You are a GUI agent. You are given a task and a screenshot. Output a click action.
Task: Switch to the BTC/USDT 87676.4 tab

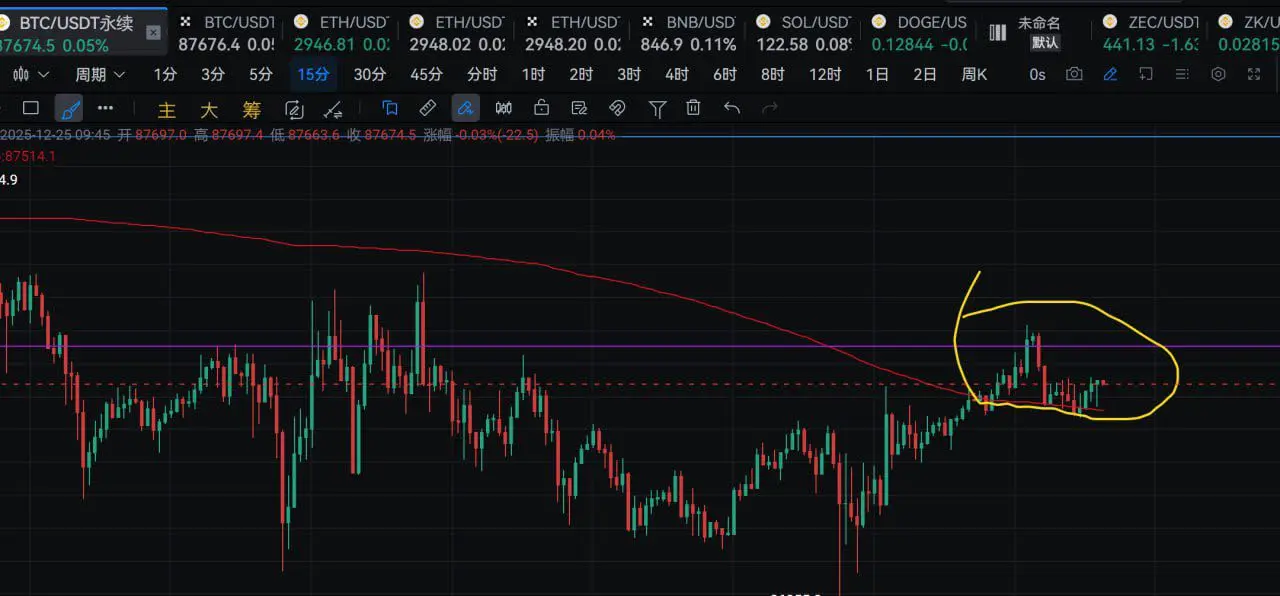click(x=226, y=33)
